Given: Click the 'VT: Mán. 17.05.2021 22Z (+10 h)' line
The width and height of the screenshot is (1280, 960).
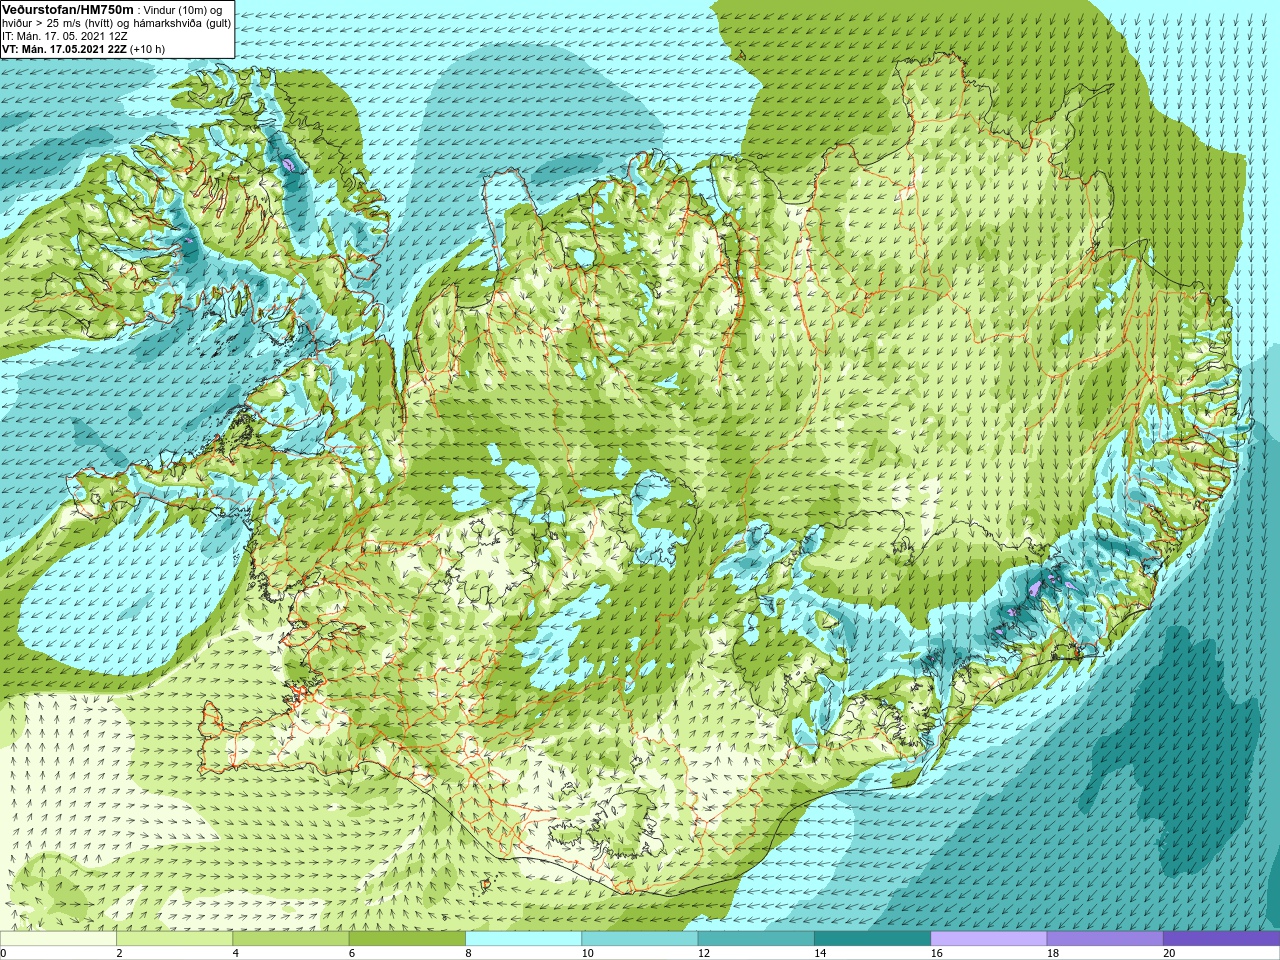Looking at the screenshot, I should (x=84, y=48).
